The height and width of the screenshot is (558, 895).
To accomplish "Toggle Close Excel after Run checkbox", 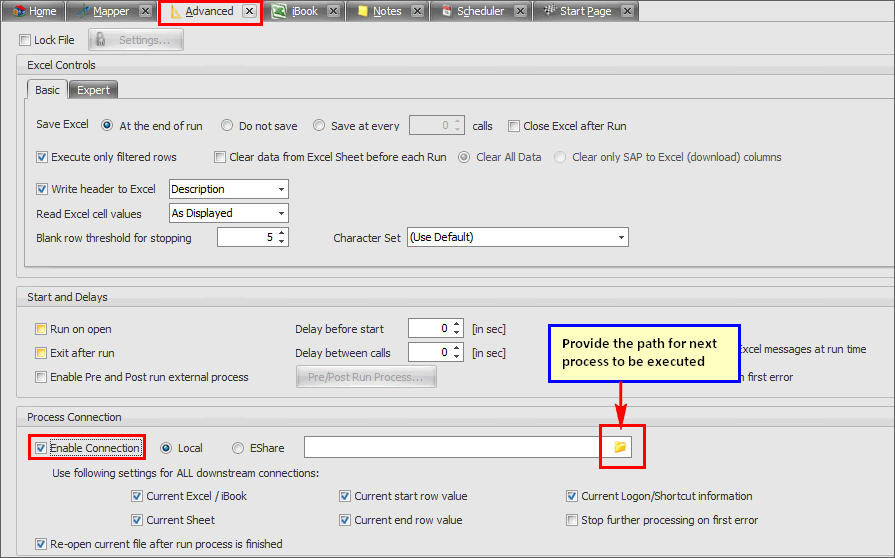I will 514,126.
